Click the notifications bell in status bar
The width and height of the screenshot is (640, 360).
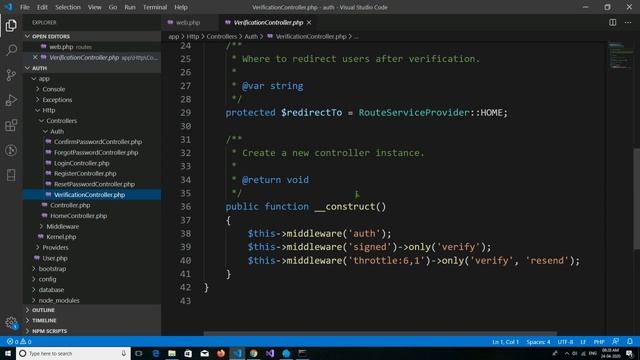630,341
